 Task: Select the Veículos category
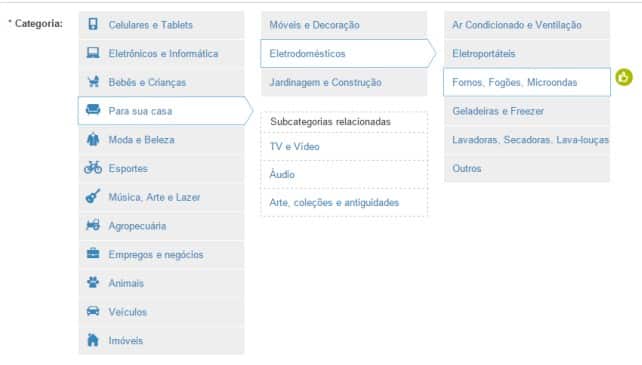coord(161,312)
